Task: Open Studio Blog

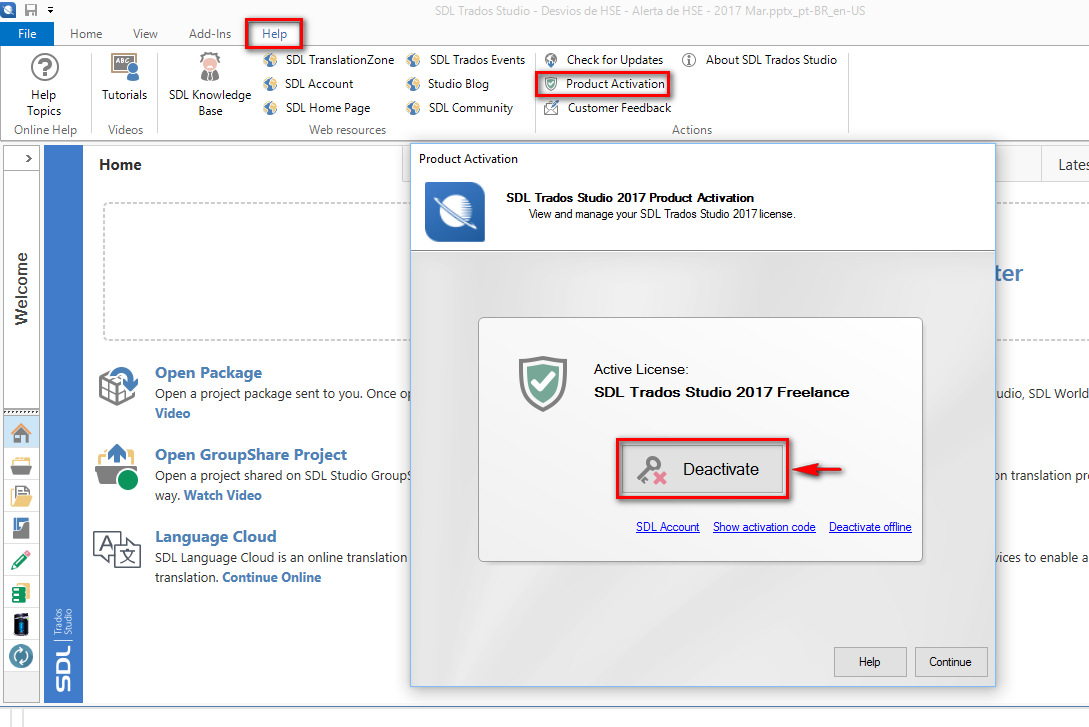Action: tap(448, 84)
